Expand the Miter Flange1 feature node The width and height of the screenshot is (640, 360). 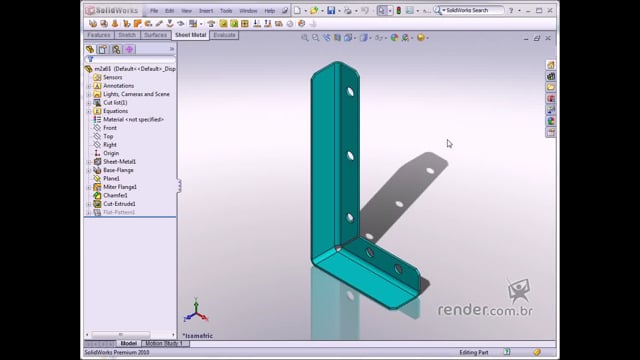89,187
